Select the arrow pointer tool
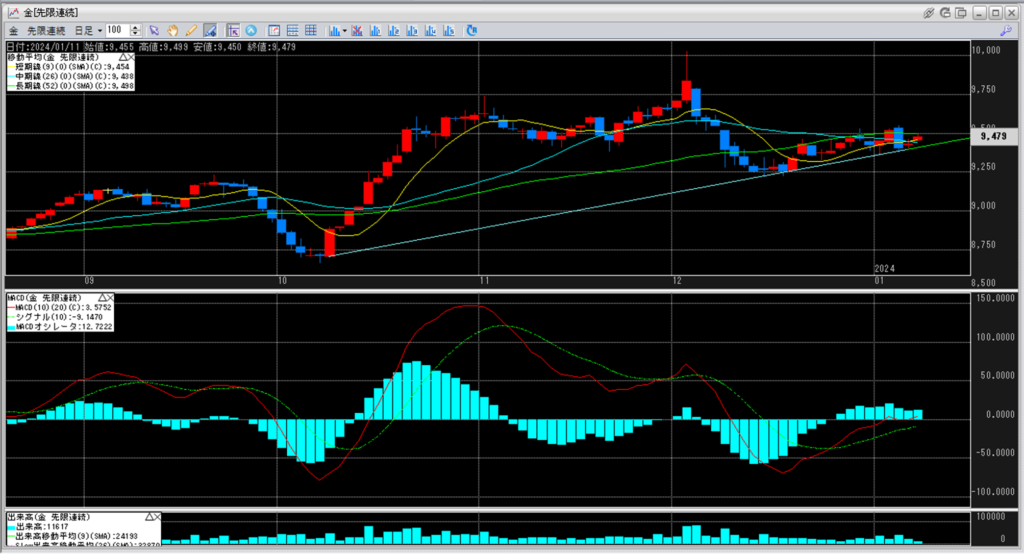This screenshot has width=1024, height=554. pyautogui.click(x=155, y=30)
